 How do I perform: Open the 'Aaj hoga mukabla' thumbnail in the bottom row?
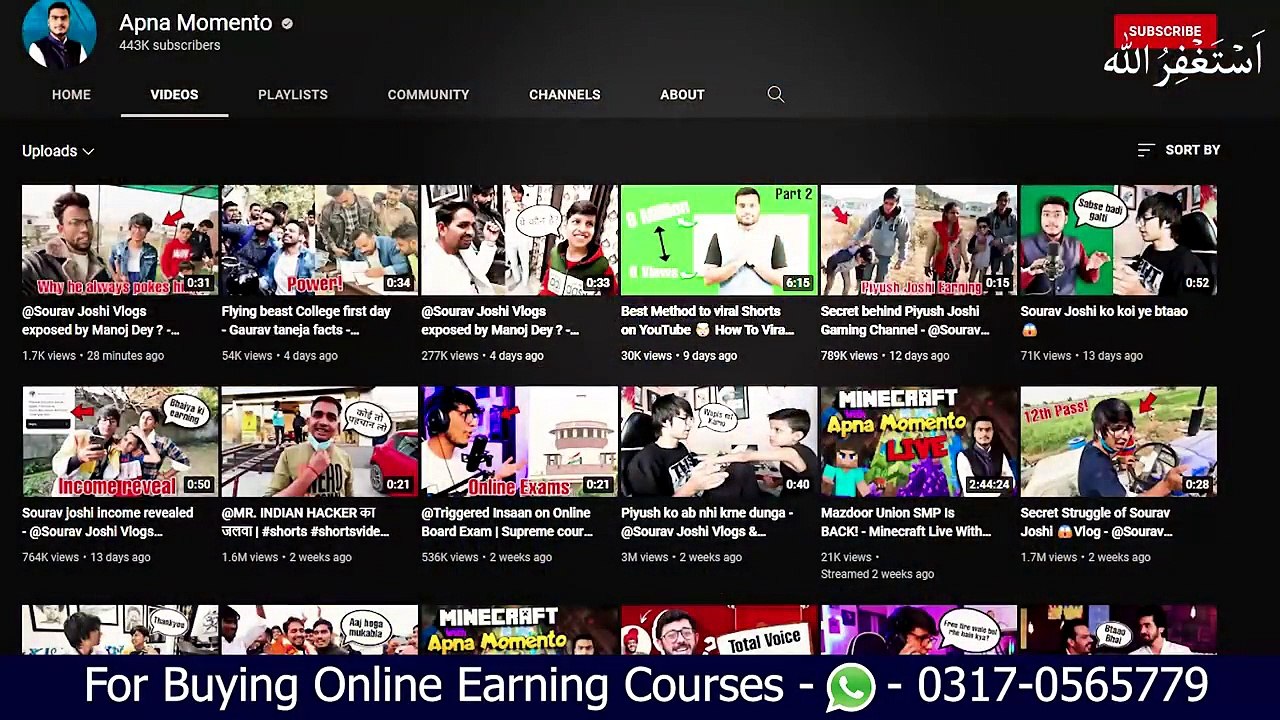(x=320, y=630)
